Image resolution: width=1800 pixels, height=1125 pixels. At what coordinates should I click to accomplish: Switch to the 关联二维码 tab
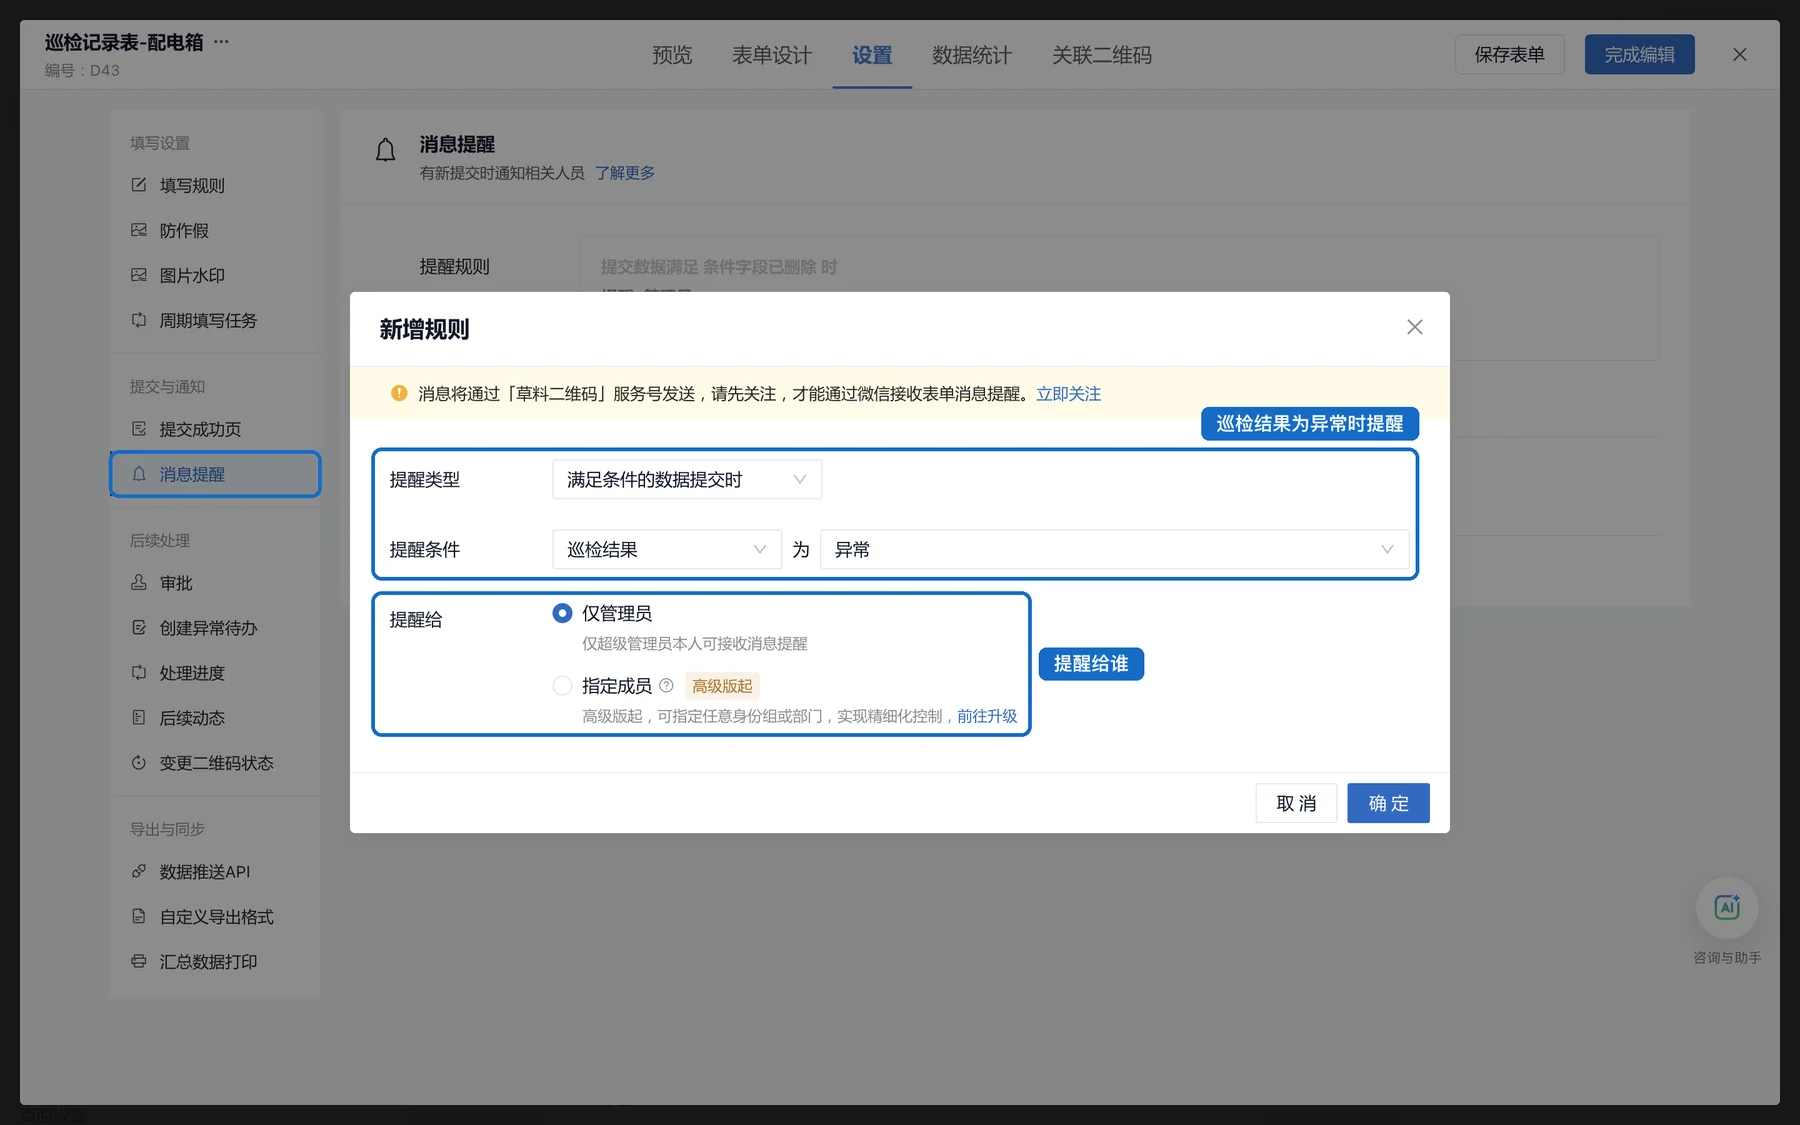1102,55
